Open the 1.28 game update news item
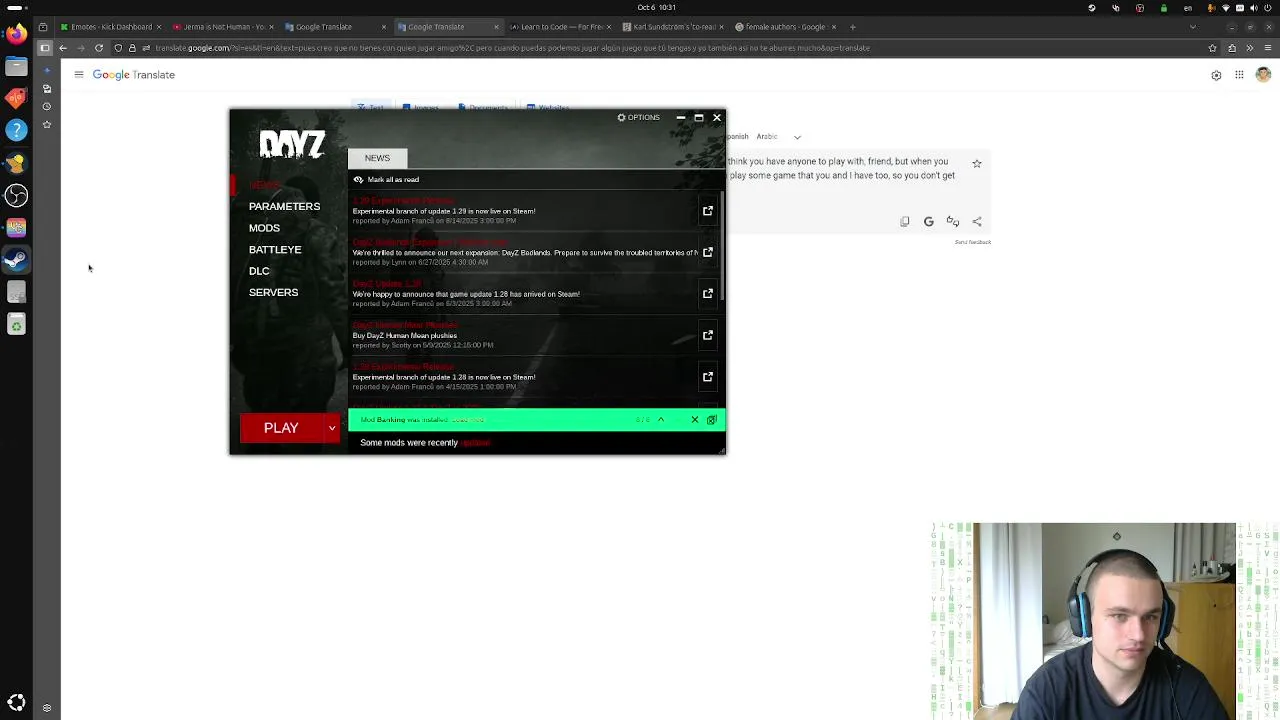Screen dimensions: 1280x720 click(524, 293)
